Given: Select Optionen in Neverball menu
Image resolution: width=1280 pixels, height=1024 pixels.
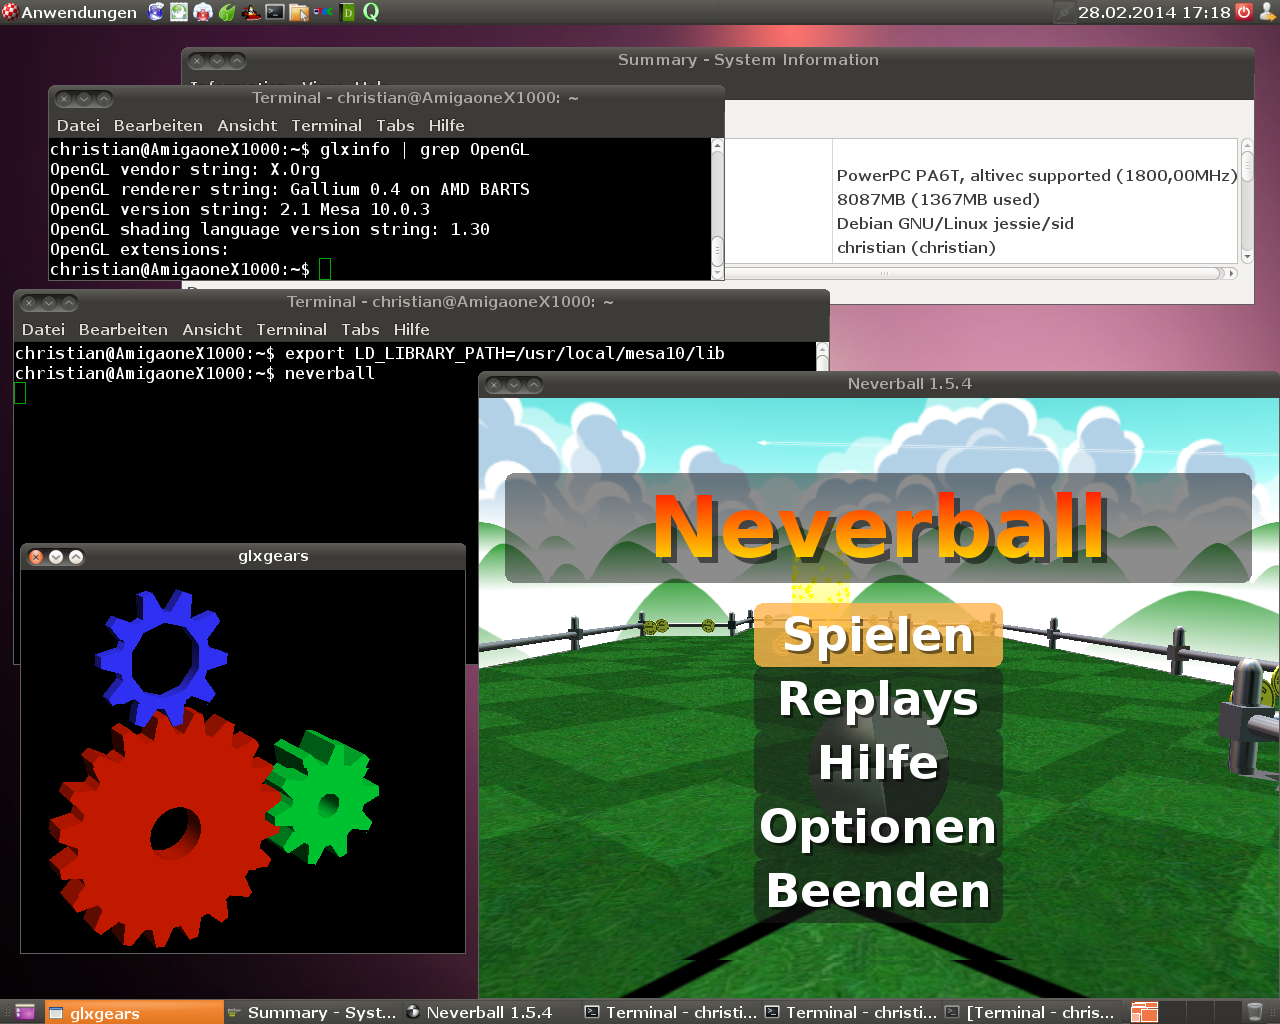Looking at the screenshot, I should [x=878, y=827].
